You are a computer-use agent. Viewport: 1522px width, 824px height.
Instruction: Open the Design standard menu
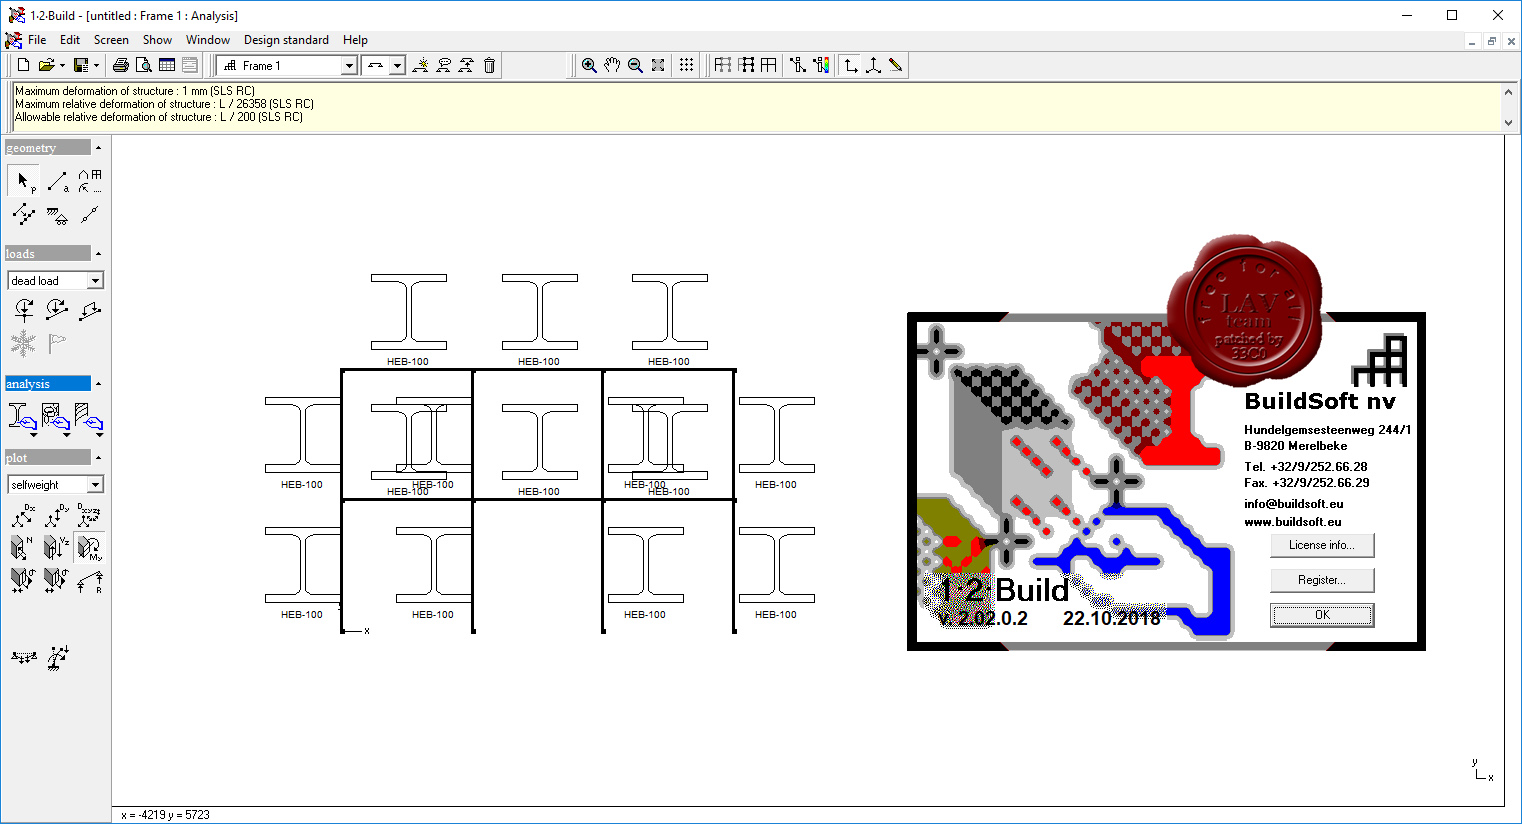point(286,40)
